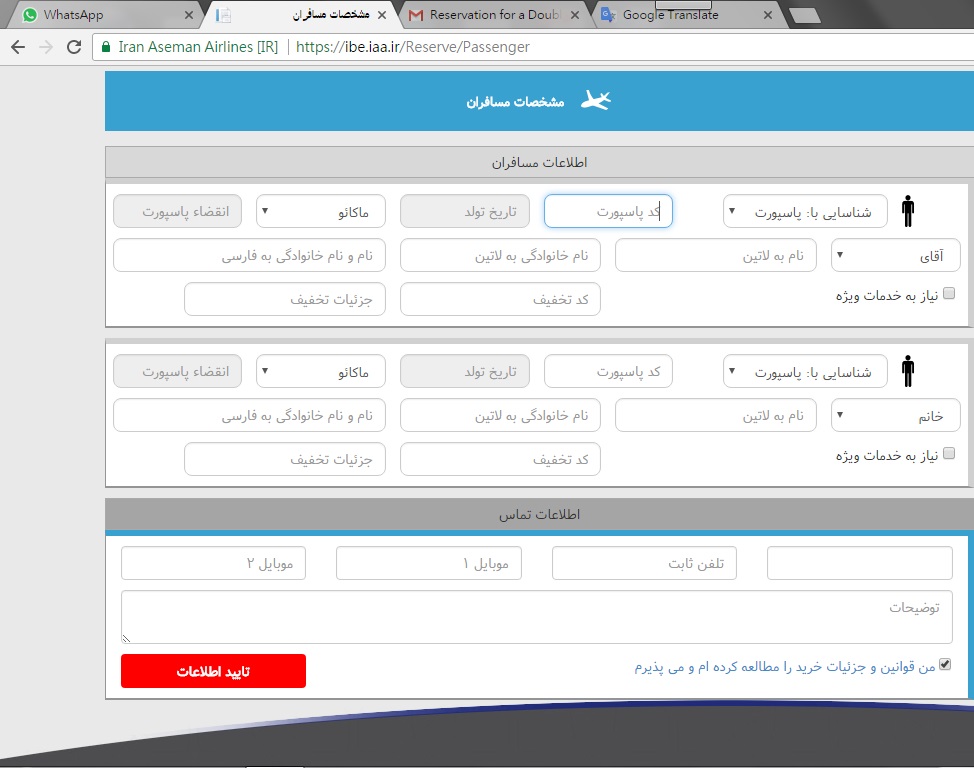The image size is (974, 768).
Task: Click the browser forward arrow
Action: pyautogui.click(x=46, y=47)
